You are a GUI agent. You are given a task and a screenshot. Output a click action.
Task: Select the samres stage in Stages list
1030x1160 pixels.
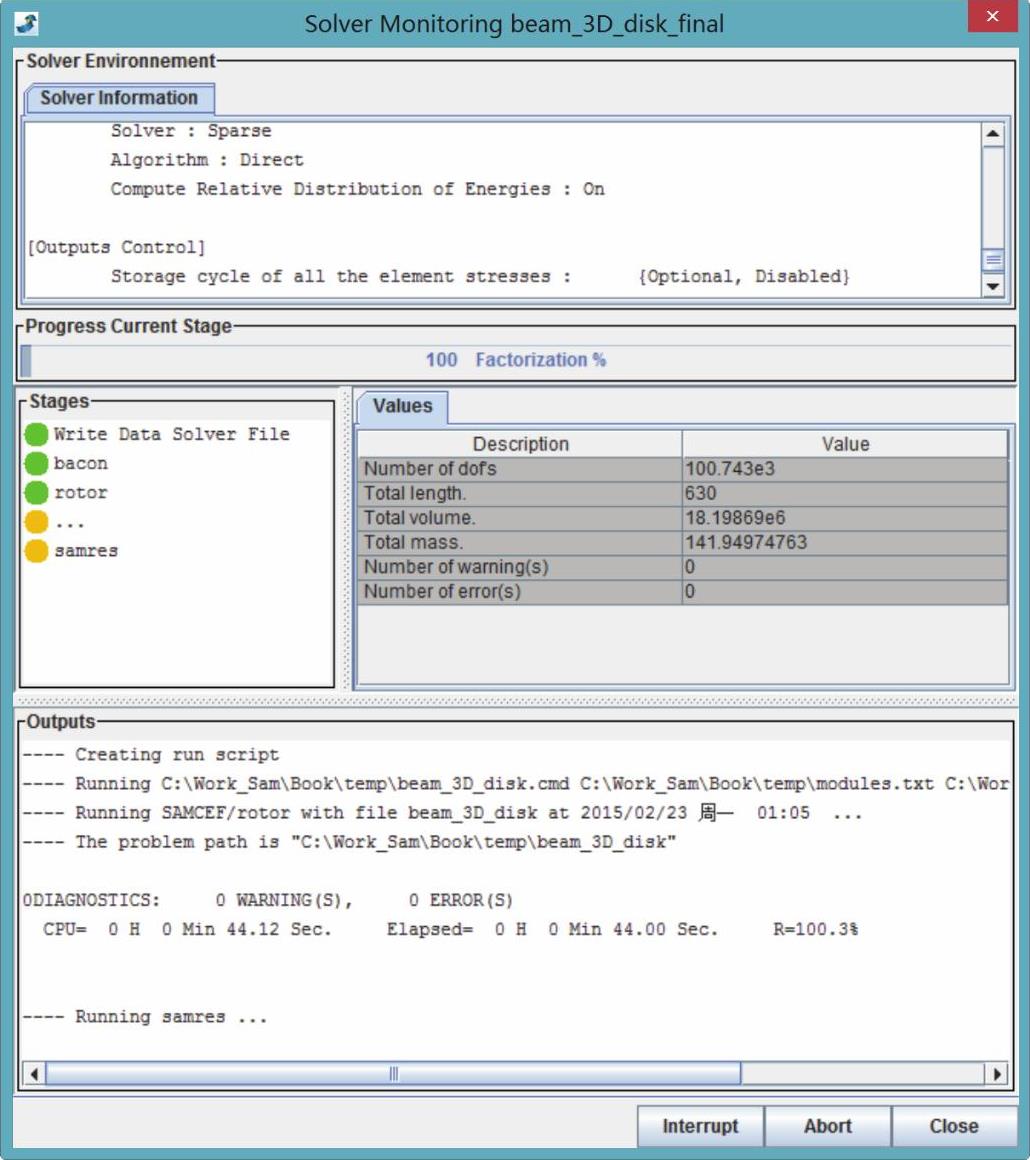(x=86, y=551)
